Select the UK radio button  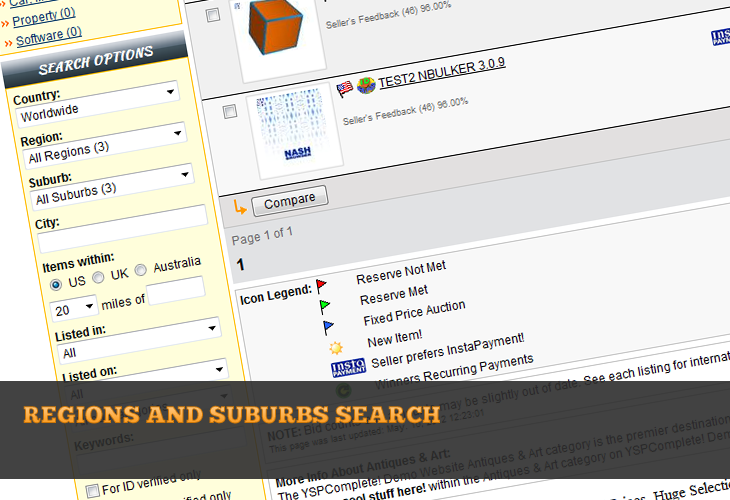98,277
